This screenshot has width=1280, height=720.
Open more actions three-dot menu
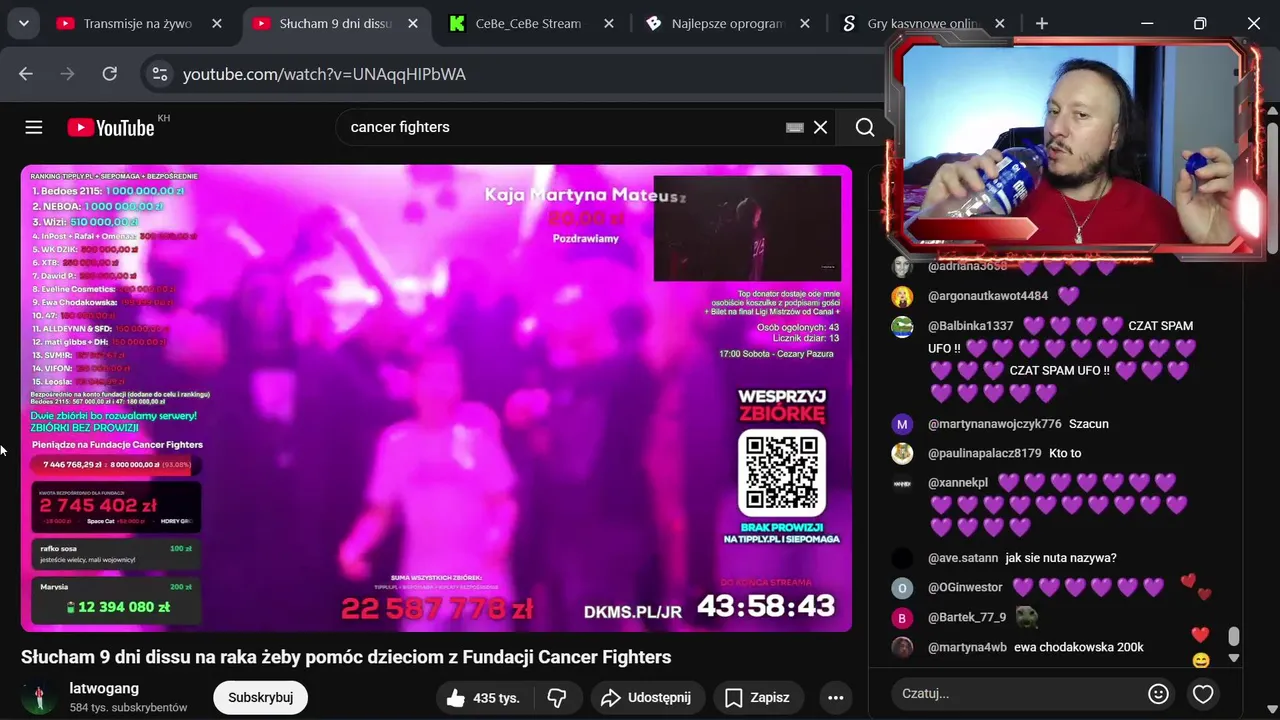click(x=835, y=697)
